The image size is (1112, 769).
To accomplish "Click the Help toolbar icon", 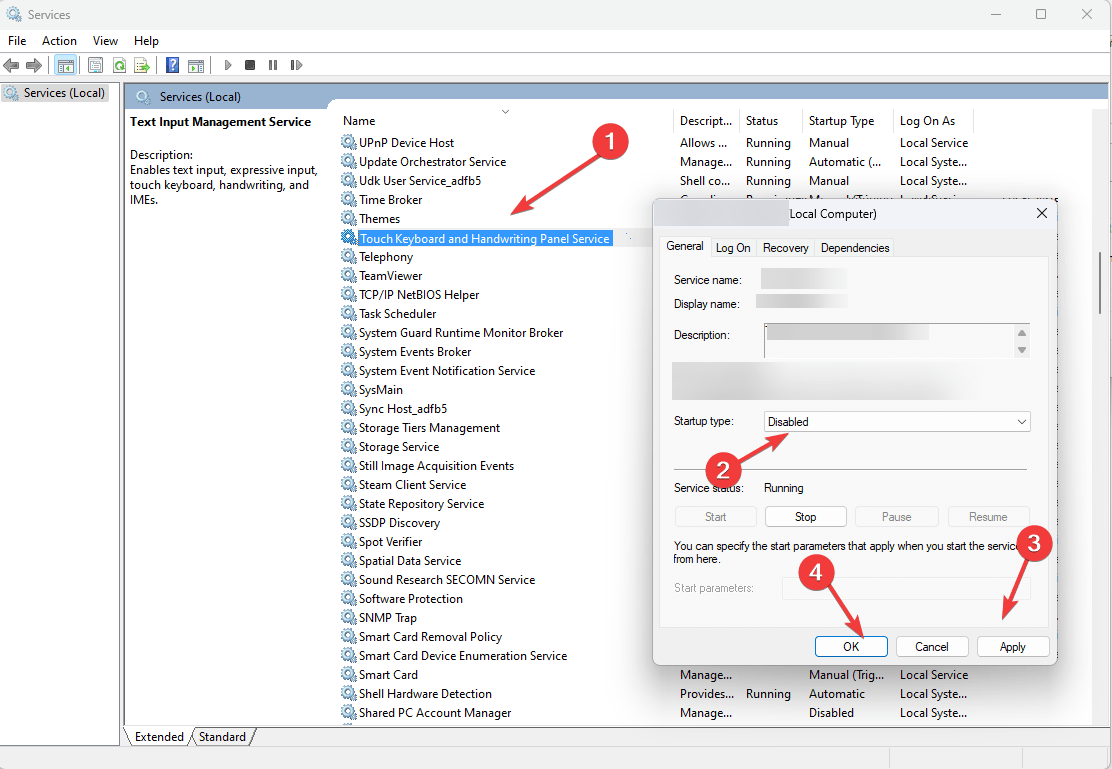I will click(172, 65).
